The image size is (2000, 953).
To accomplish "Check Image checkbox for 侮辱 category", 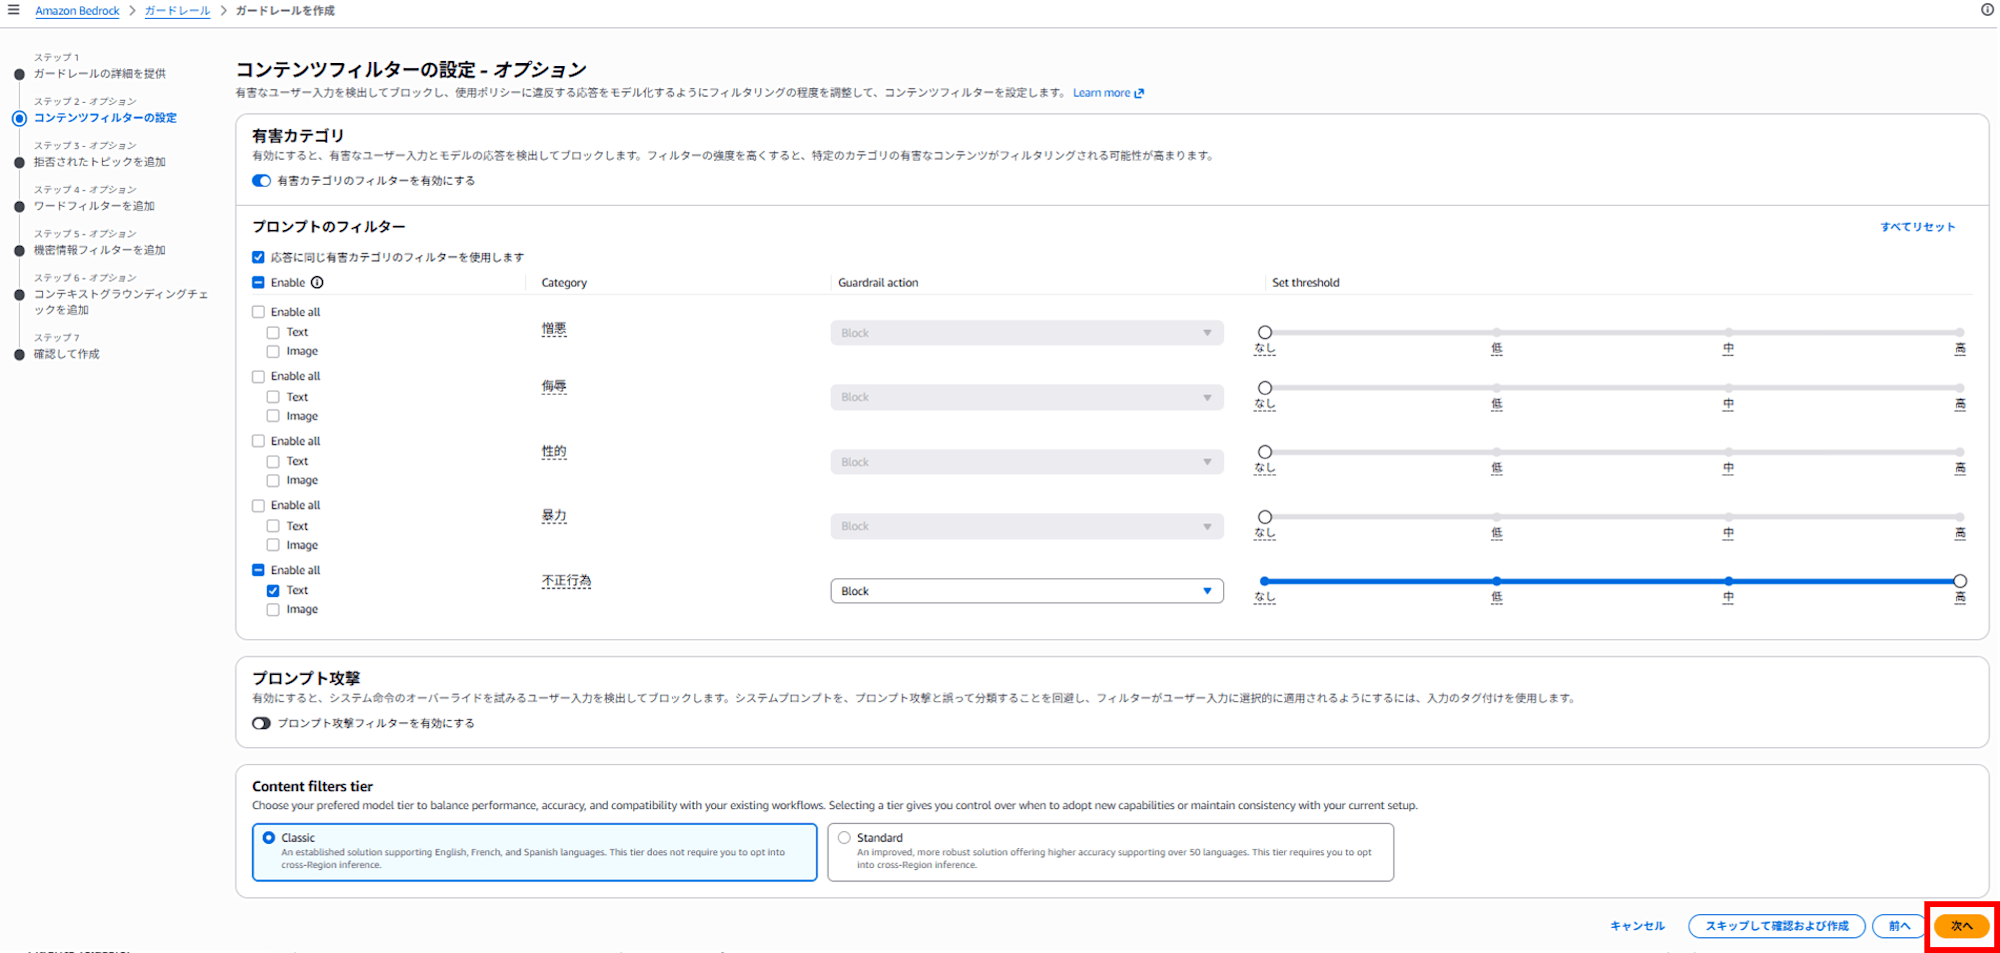I will point(273,416).
